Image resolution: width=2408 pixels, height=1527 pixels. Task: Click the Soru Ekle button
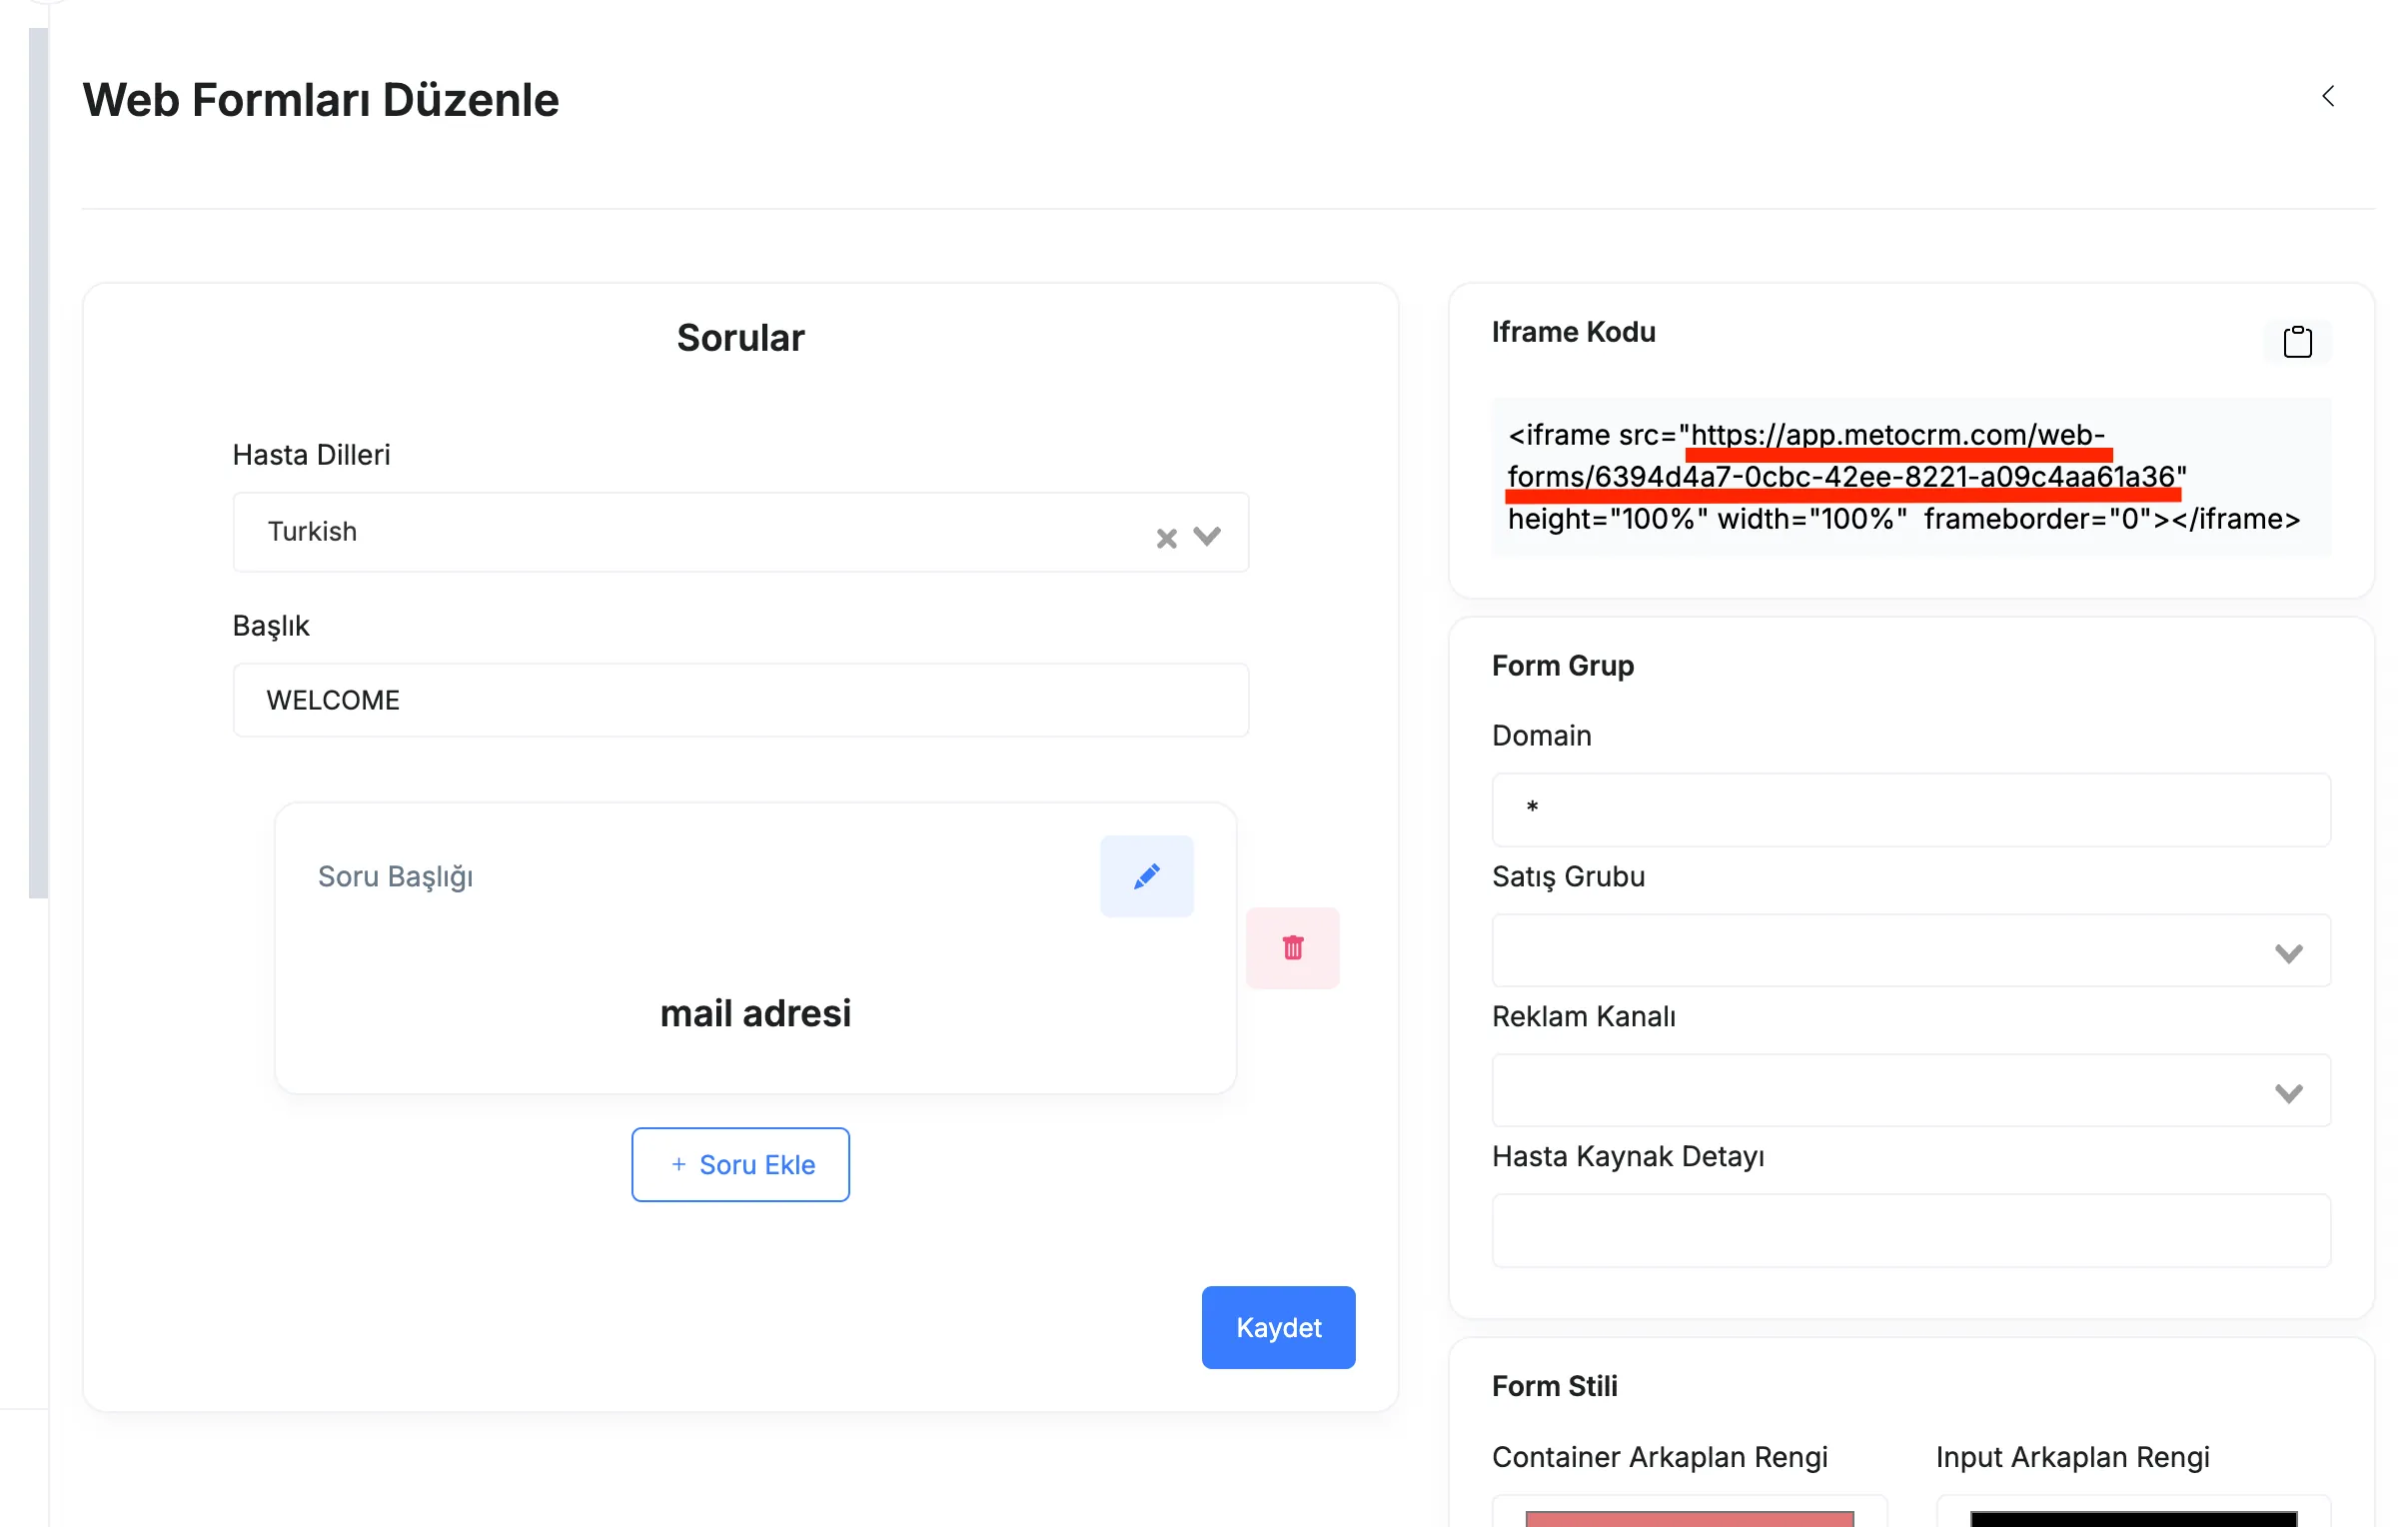click(x=740, y=1164)
